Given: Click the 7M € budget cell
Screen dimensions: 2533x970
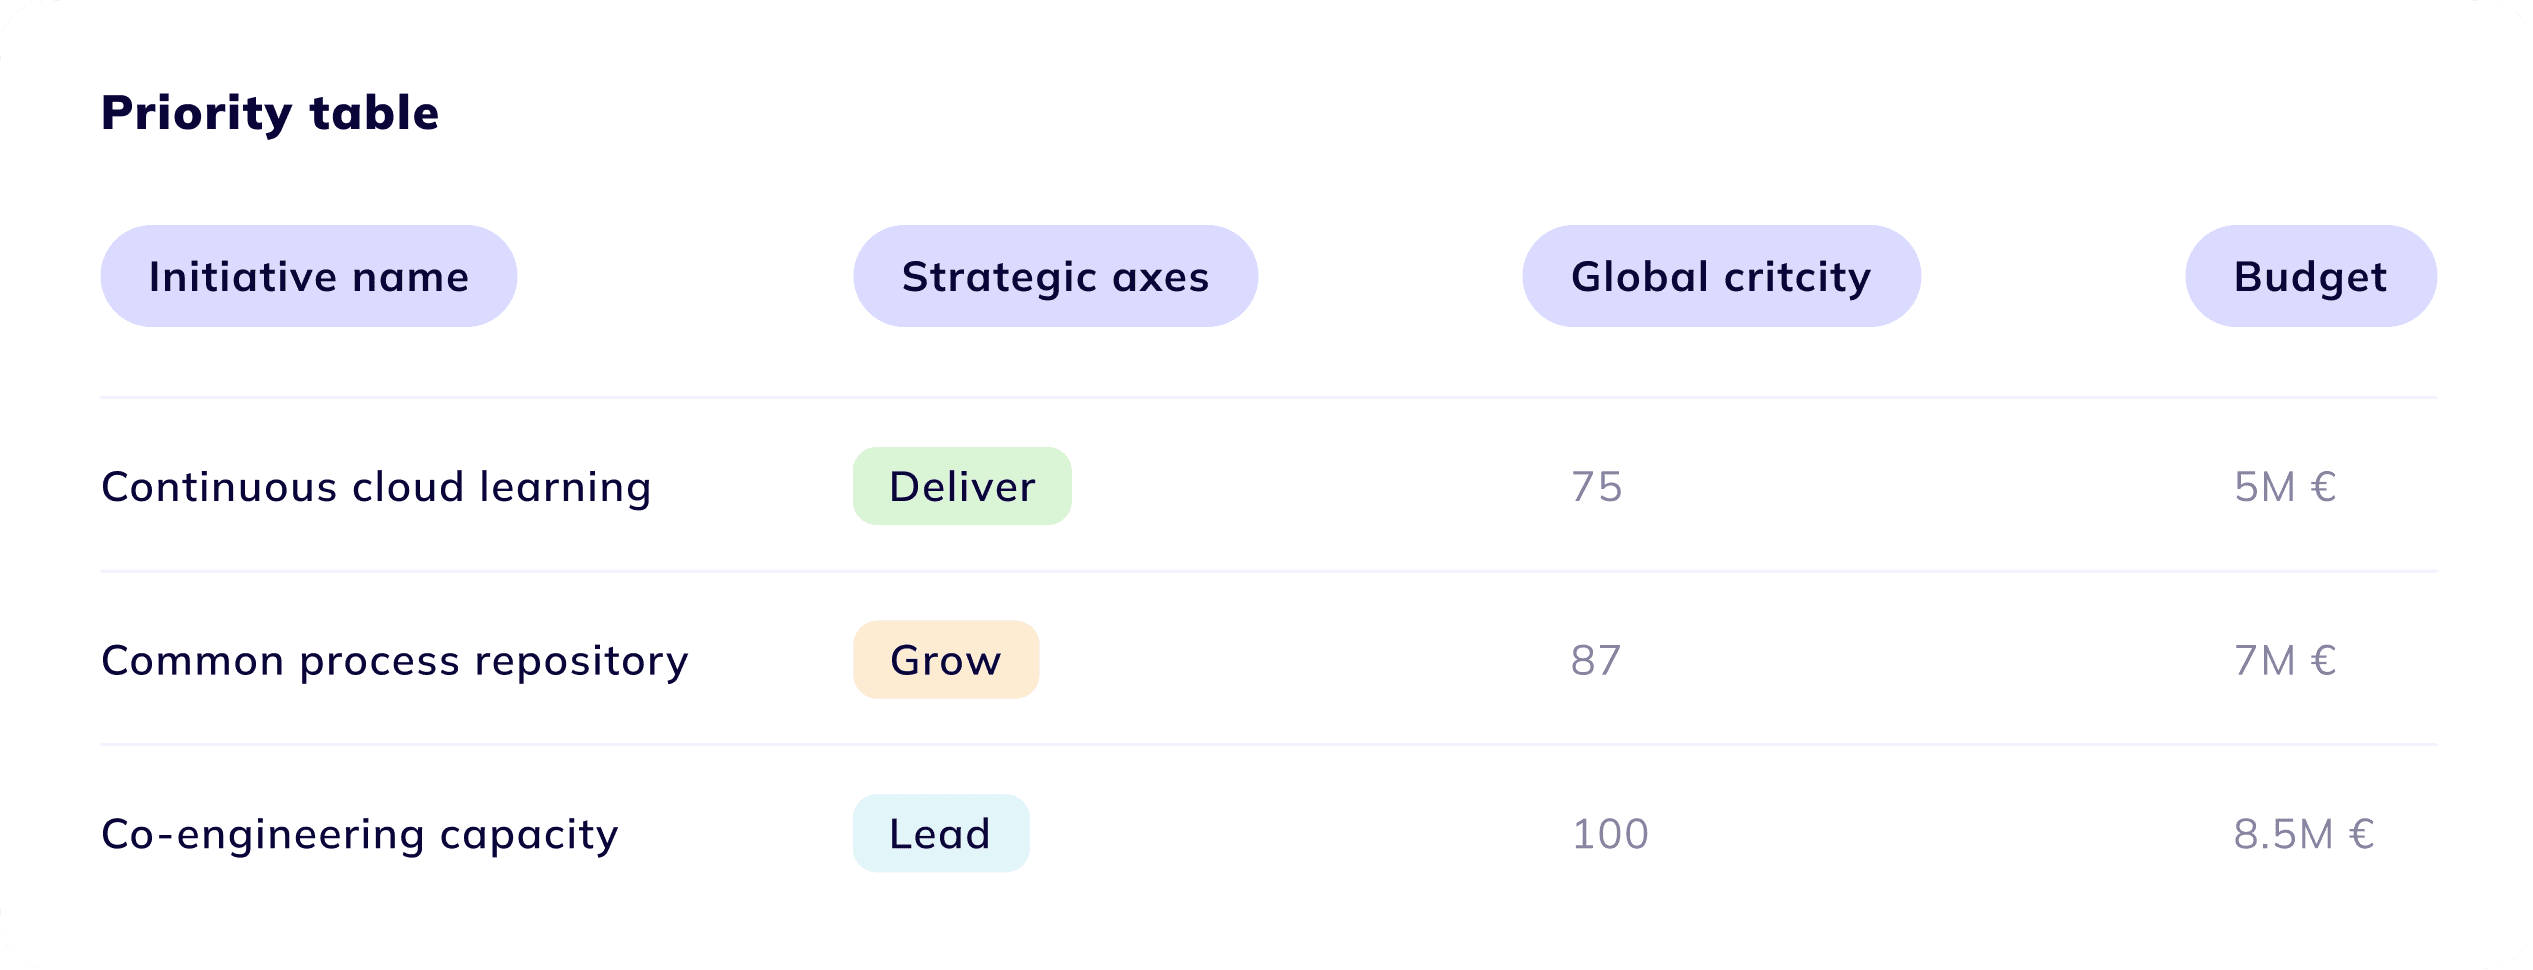Looking at the screenshot, I should pos(2285,660).
